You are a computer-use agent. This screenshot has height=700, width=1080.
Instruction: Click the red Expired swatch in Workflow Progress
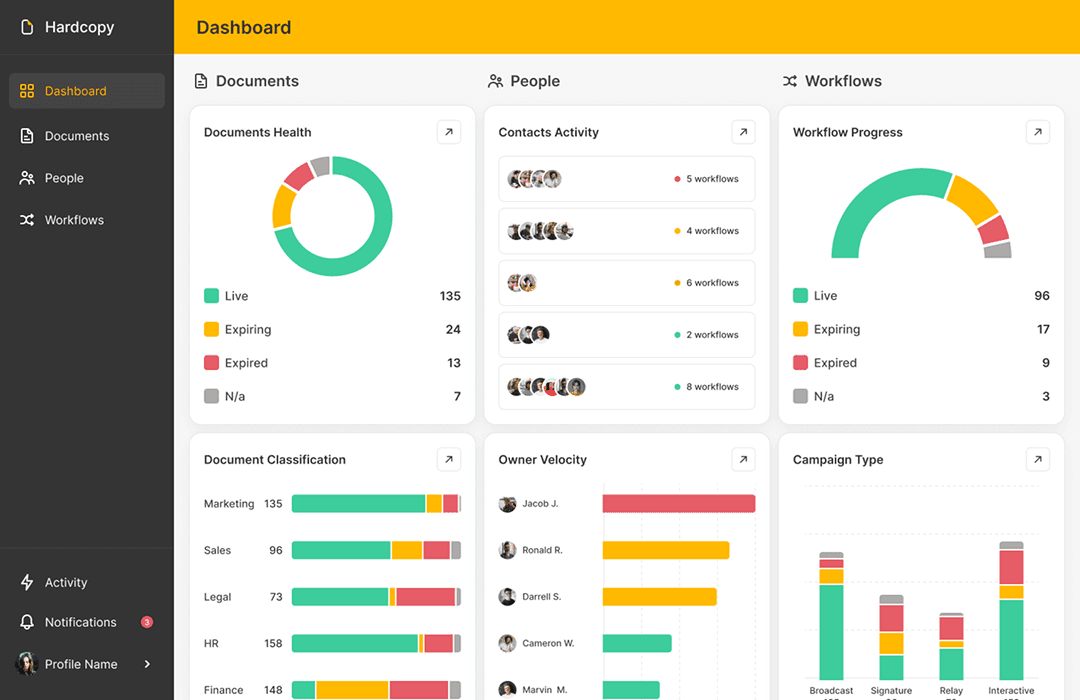pyautogui.click(x=800, y=363)
